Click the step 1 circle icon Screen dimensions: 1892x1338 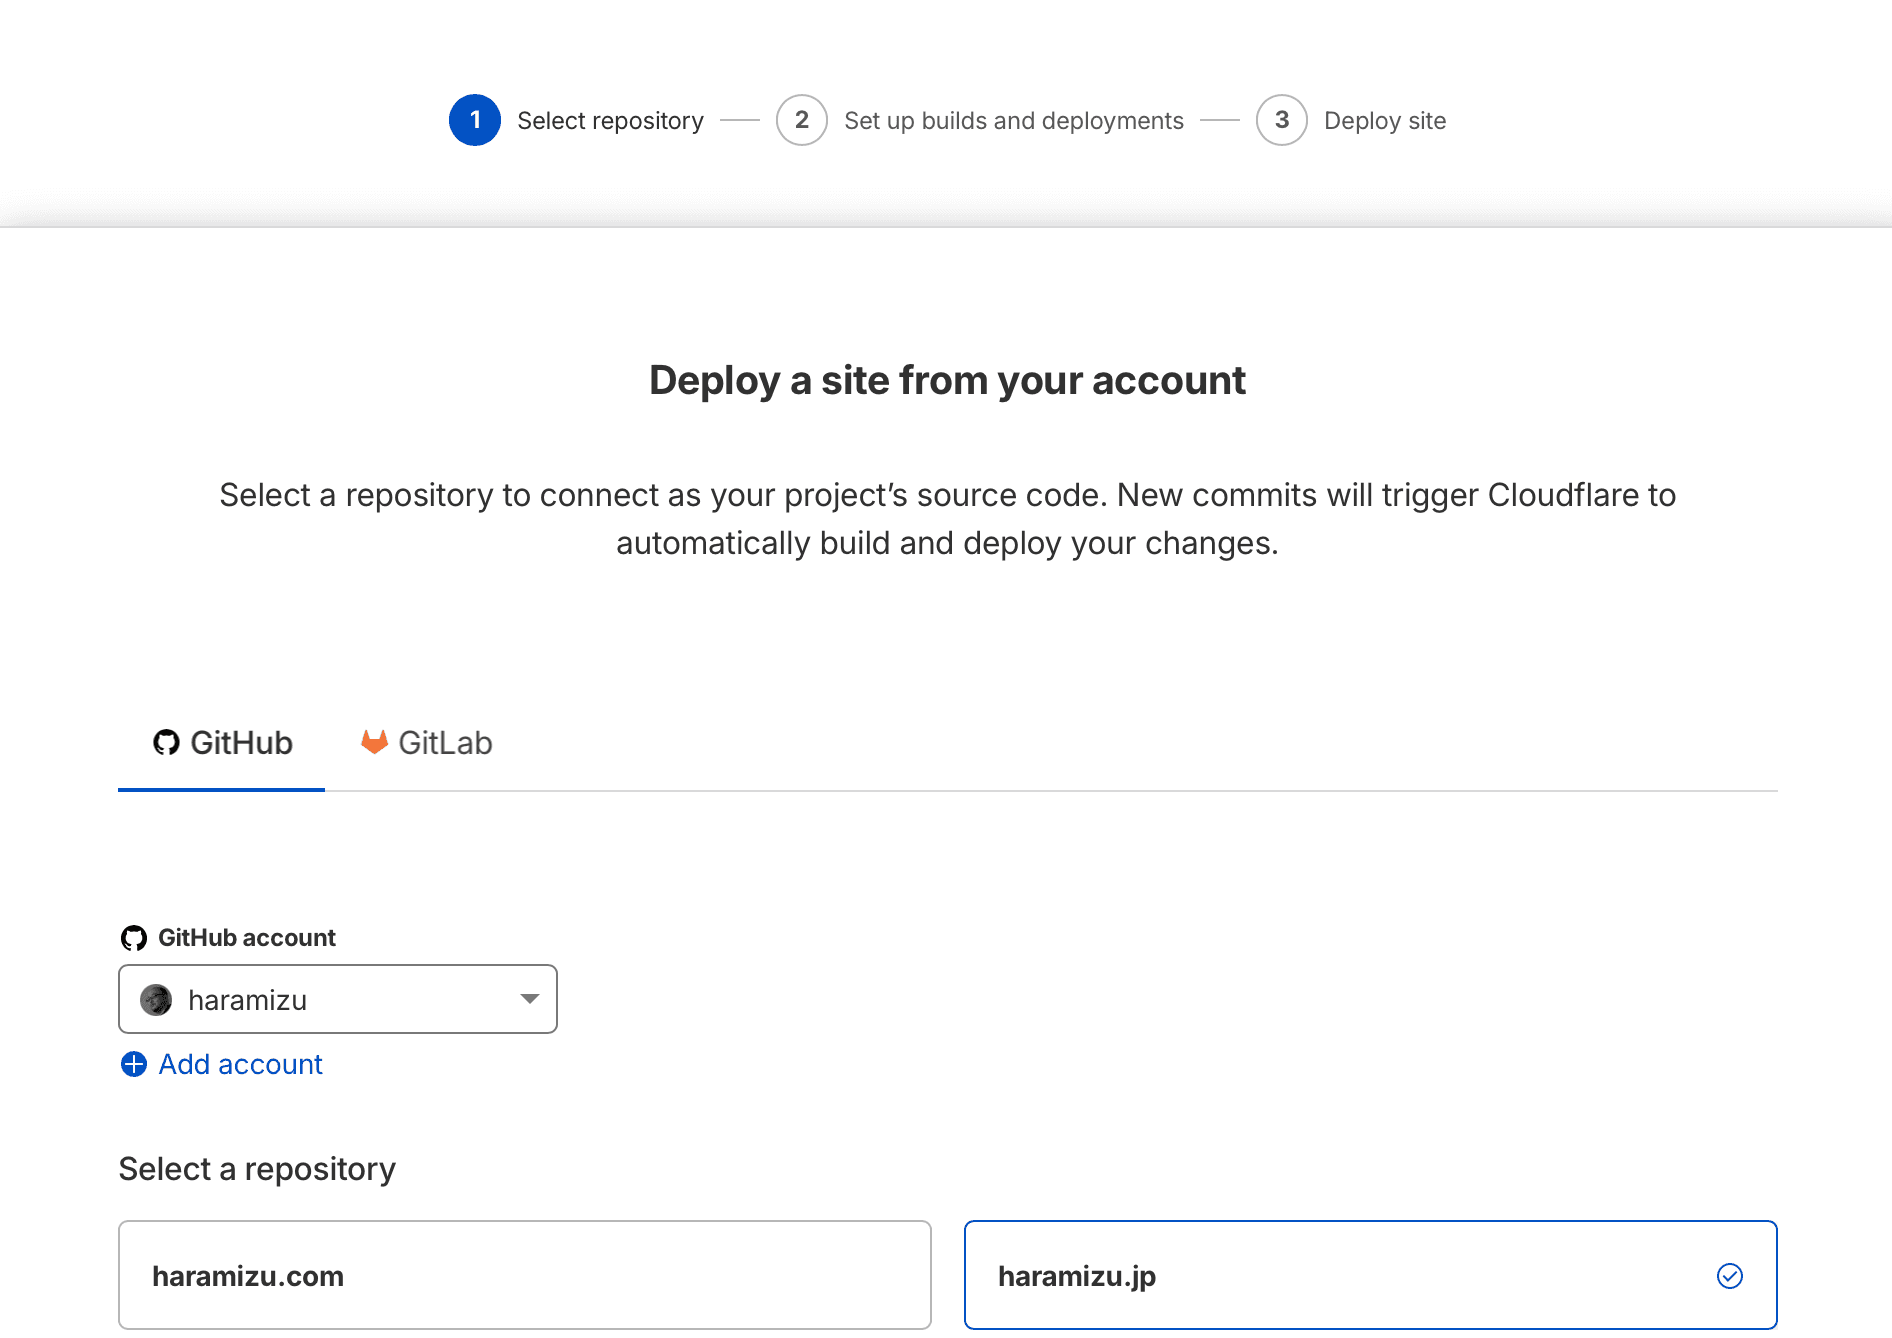[474, 120]
